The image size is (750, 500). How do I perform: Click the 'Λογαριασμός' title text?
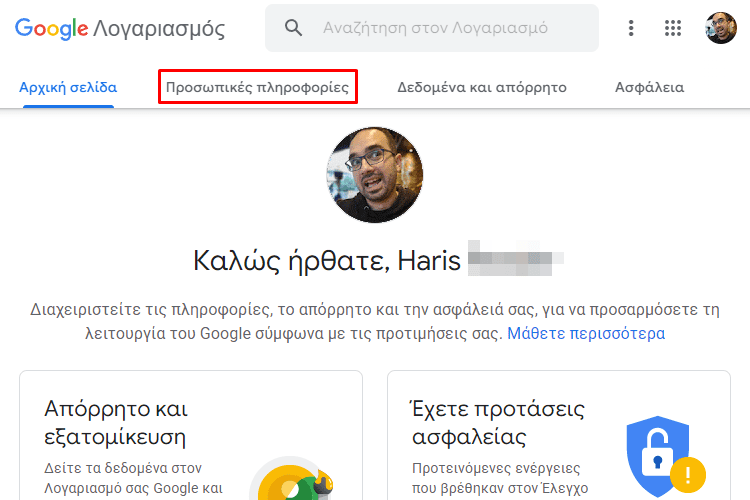pyautogui.click(x=159, y=30)
